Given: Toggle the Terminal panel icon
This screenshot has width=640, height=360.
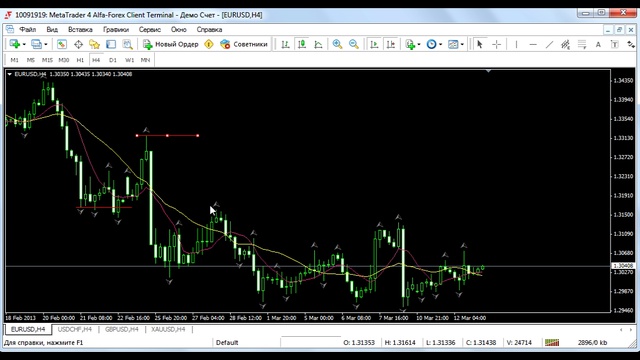Looking at the screenshot, I should [111, 44].
